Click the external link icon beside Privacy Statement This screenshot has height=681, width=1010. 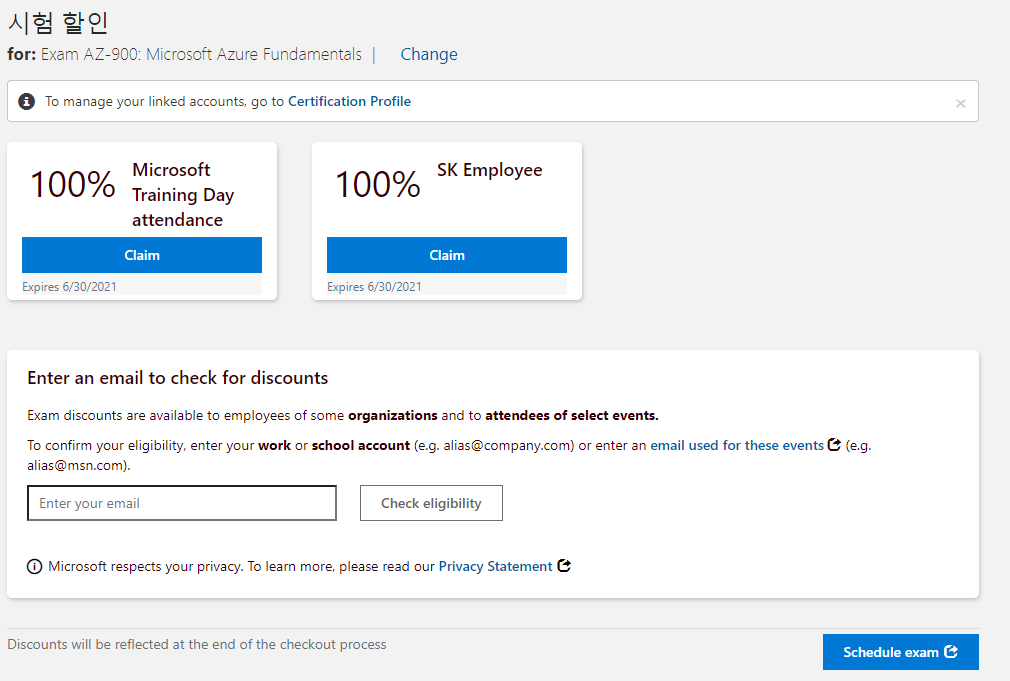(564, 566)
